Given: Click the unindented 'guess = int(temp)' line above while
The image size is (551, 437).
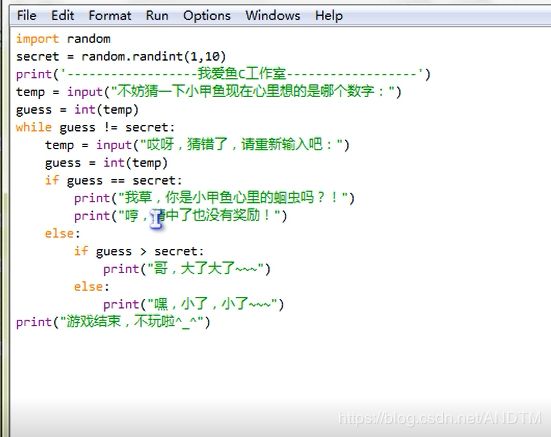Looking at the screenshot, I should pos(77,110).
